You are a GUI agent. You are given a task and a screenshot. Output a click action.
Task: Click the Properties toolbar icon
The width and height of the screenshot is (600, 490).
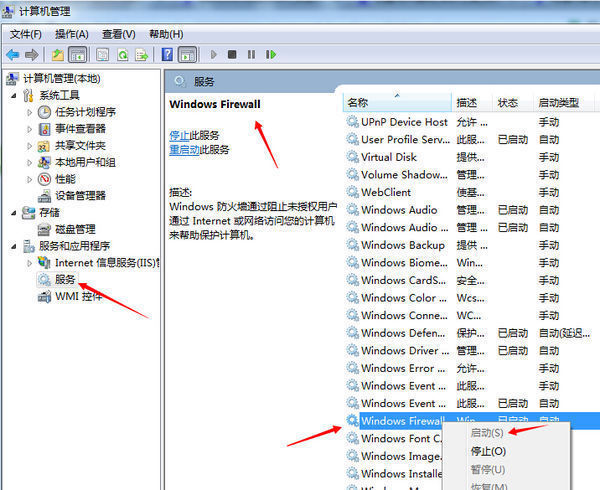coord(103,55)
